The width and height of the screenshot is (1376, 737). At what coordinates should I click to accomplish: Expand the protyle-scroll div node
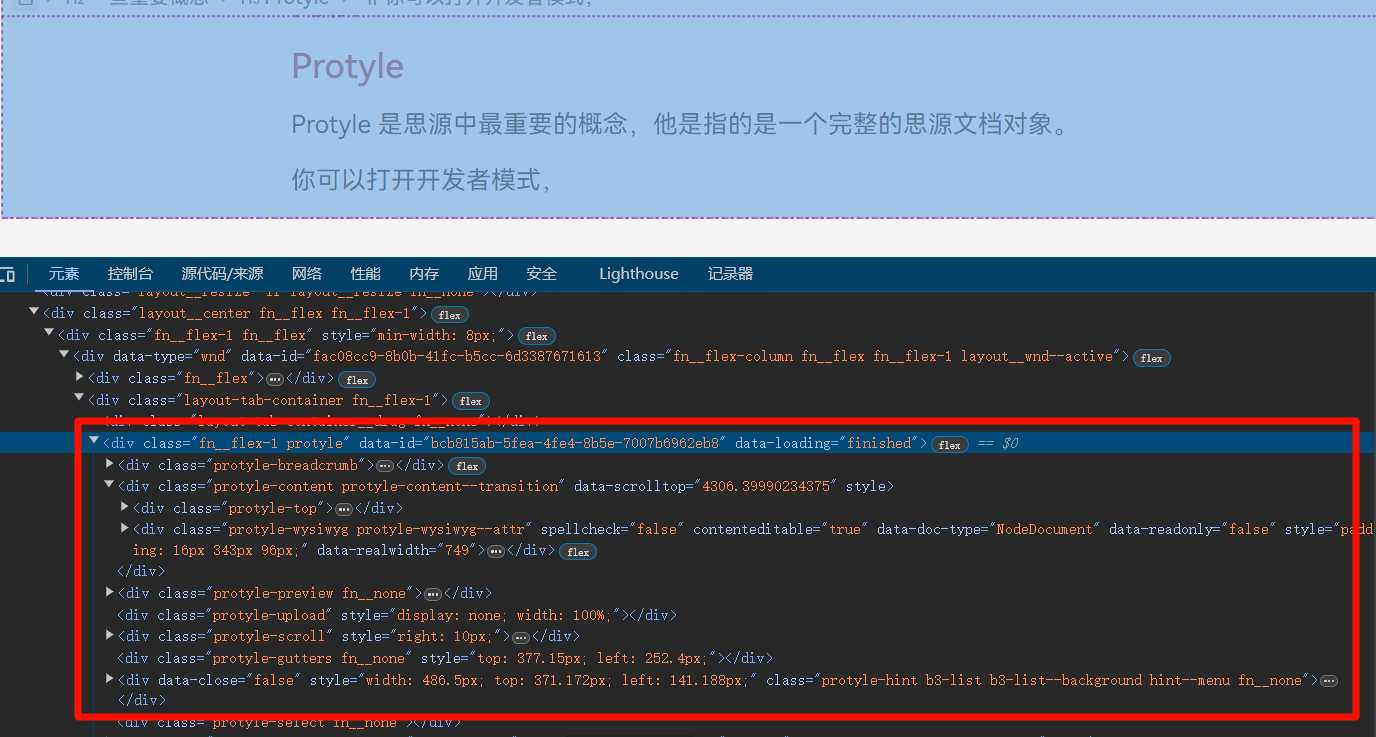coord(110,636)
